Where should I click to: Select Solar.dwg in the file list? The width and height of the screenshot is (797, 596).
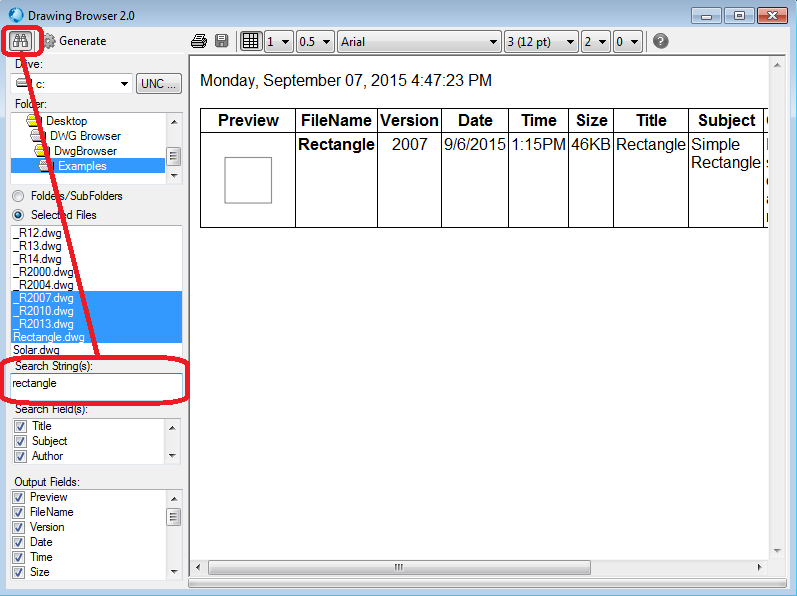click(37, 350)
